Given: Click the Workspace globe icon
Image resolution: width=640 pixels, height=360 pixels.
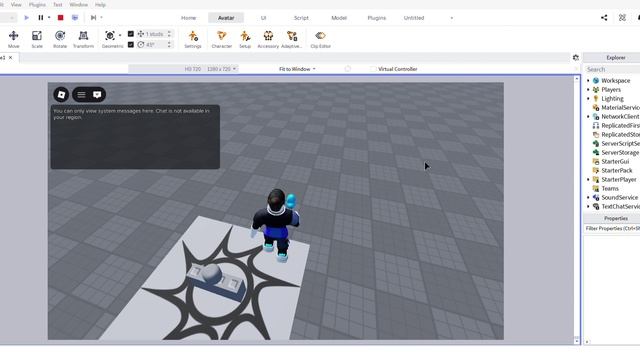Looking at the screenshot, I should point(596,81).
